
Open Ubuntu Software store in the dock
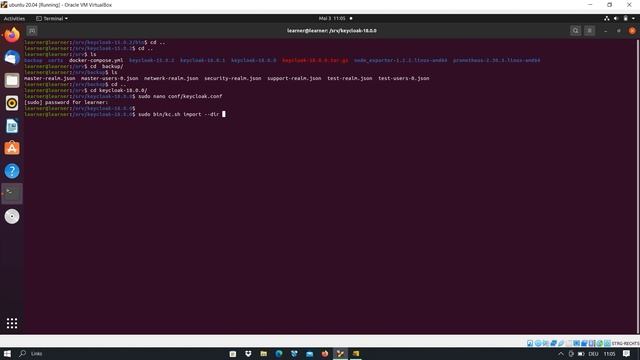pos(12,148)
